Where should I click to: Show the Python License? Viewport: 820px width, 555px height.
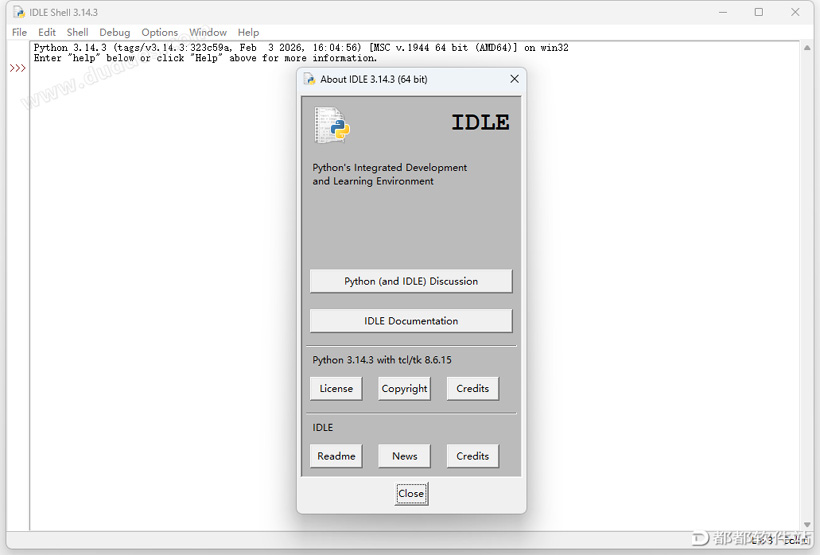(x=336, y=389)
